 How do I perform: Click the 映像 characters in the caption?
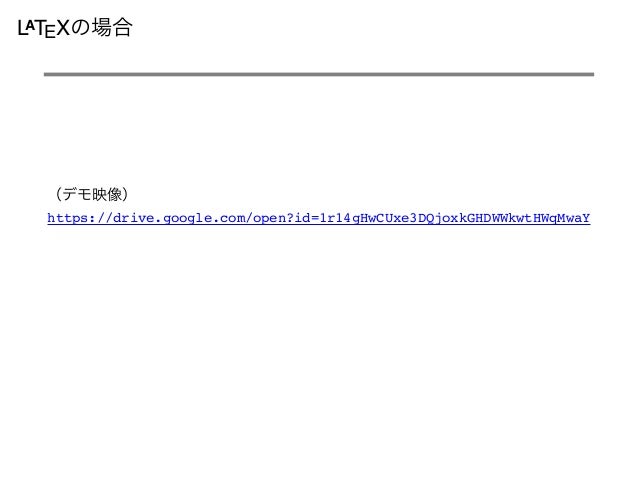coord(107,194)
